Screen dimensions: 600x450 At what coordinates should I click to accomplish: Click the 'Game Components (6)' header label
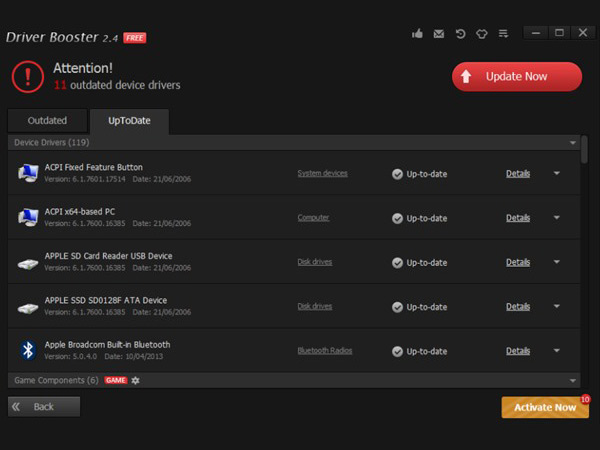point(56,380)
